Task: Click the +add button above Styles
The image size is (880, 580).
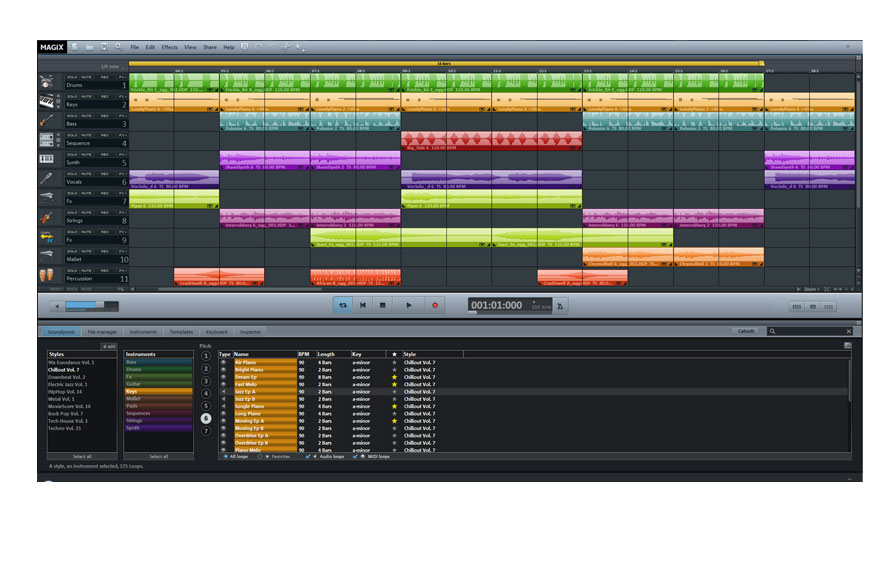Action: [109, 346]
